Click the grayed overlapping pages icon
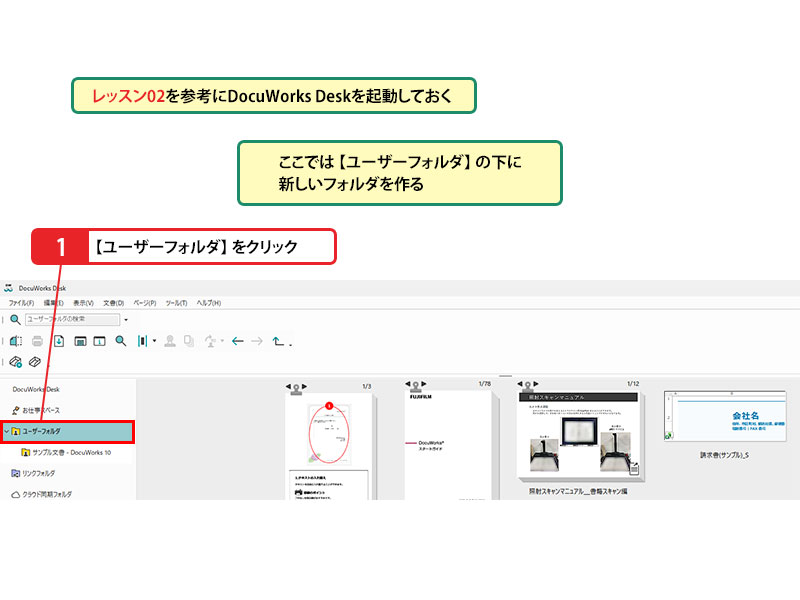Viewport: 800px width, 600px height. pyautogui.click(x=189, y=341)
